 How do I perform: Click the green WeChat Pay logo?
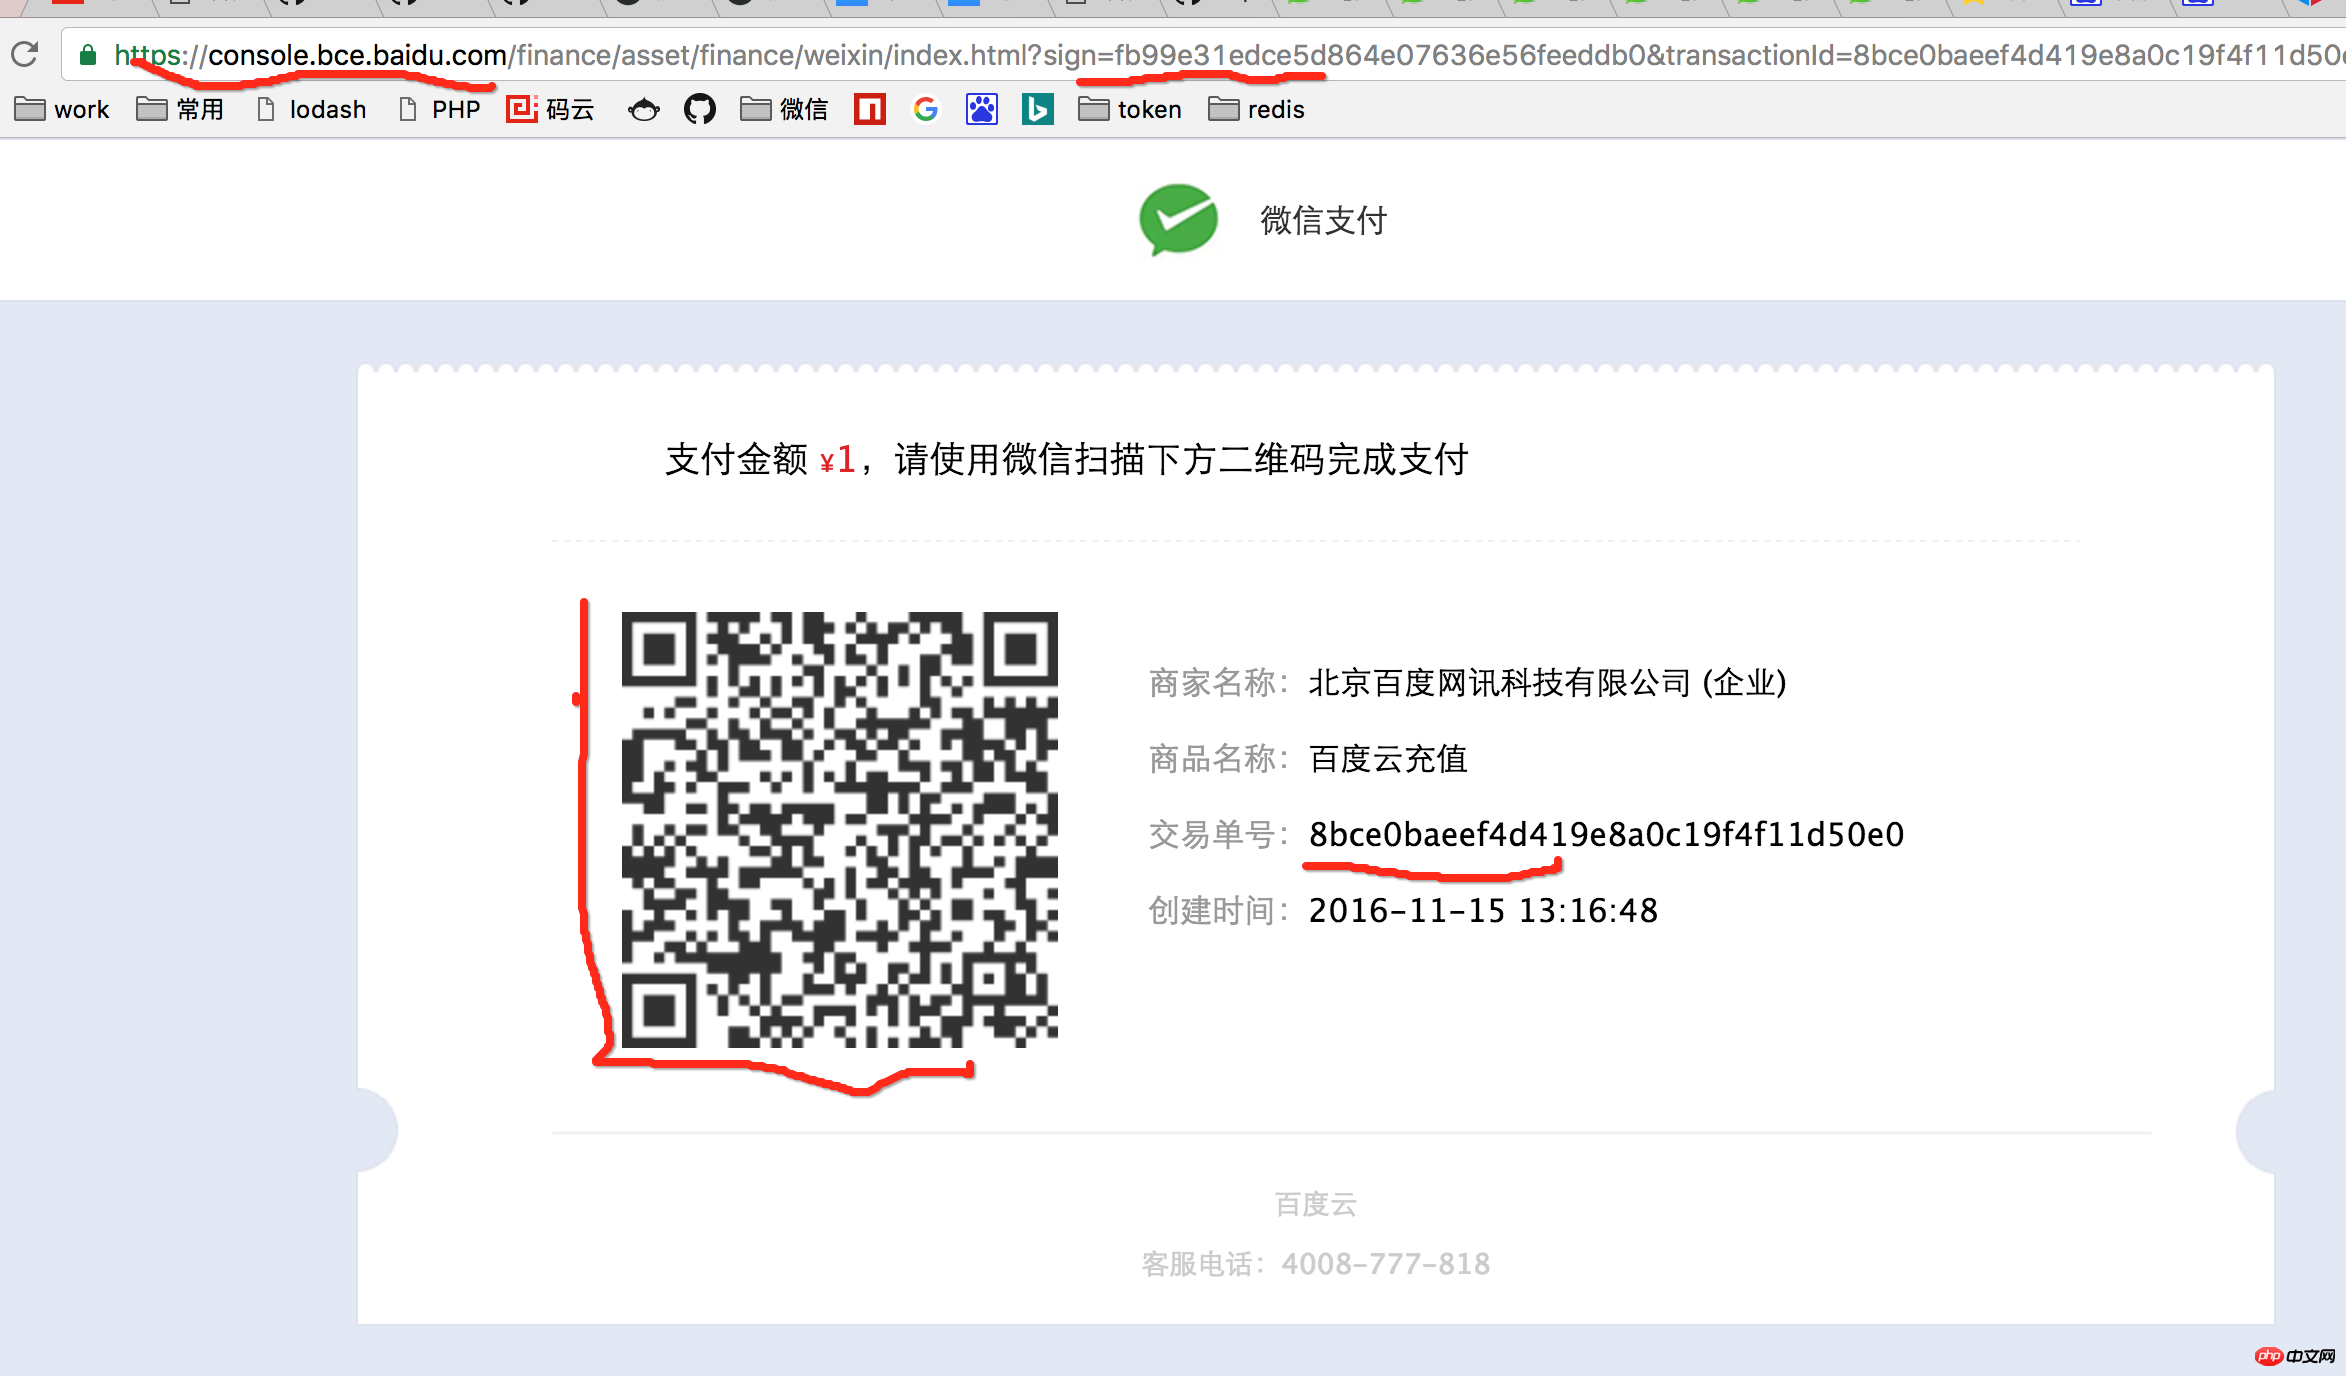coord(1178,219)
